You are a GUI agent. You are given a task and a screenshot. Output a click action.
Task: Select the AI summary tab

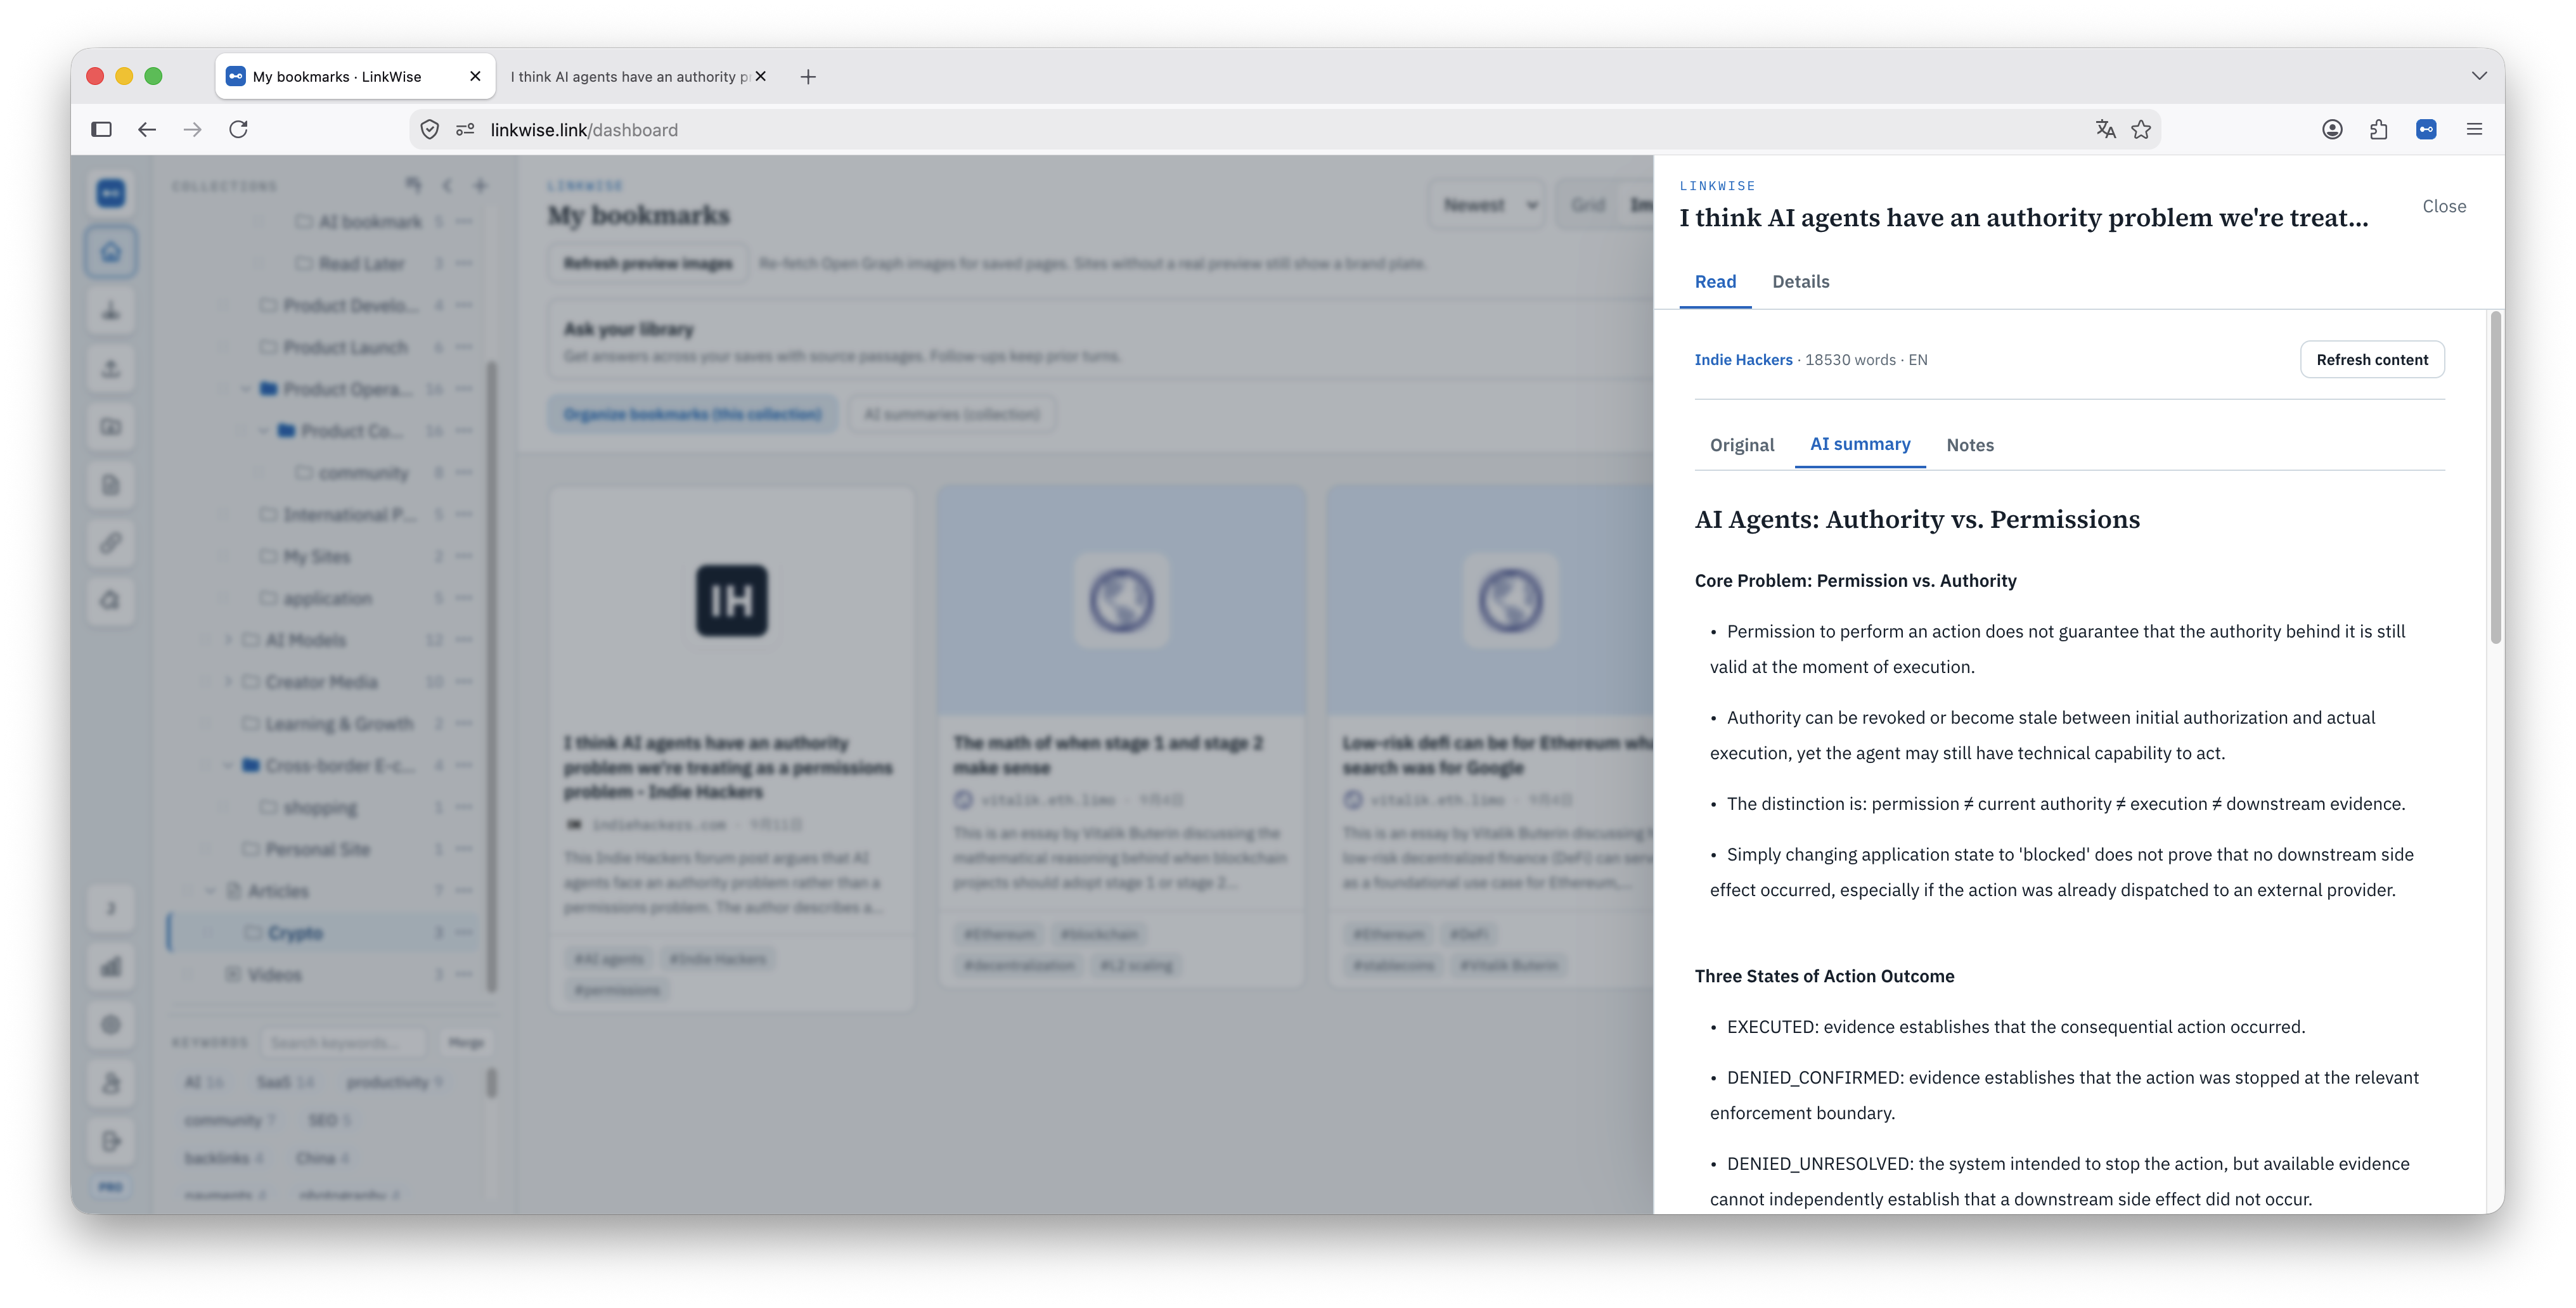point(1860,444)
